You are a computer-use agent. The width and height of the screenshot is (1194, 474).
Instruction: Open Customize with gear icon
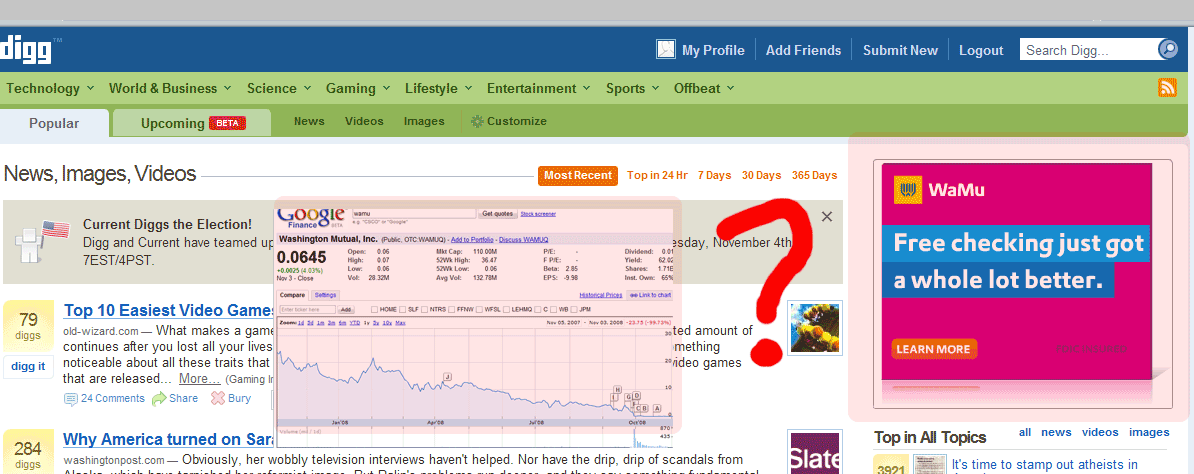pos(509,121)
